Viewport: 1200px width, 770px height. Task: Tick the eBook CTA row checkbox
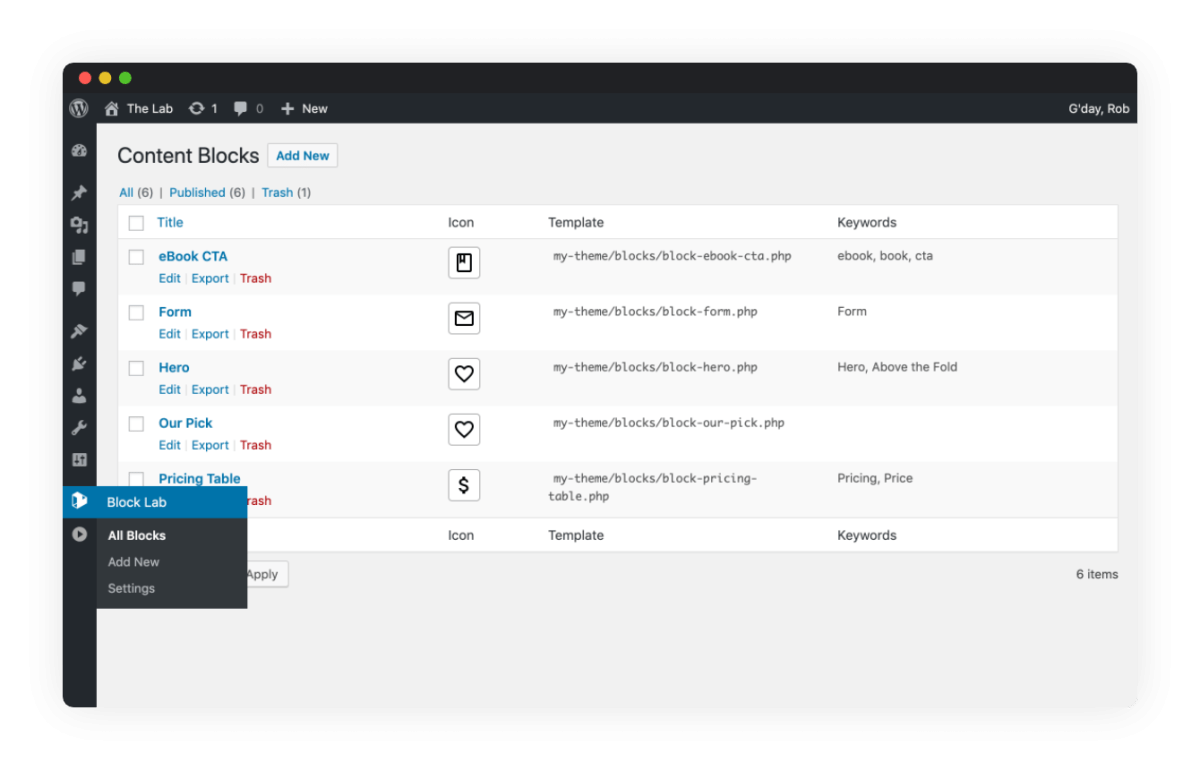coord(136,257)
